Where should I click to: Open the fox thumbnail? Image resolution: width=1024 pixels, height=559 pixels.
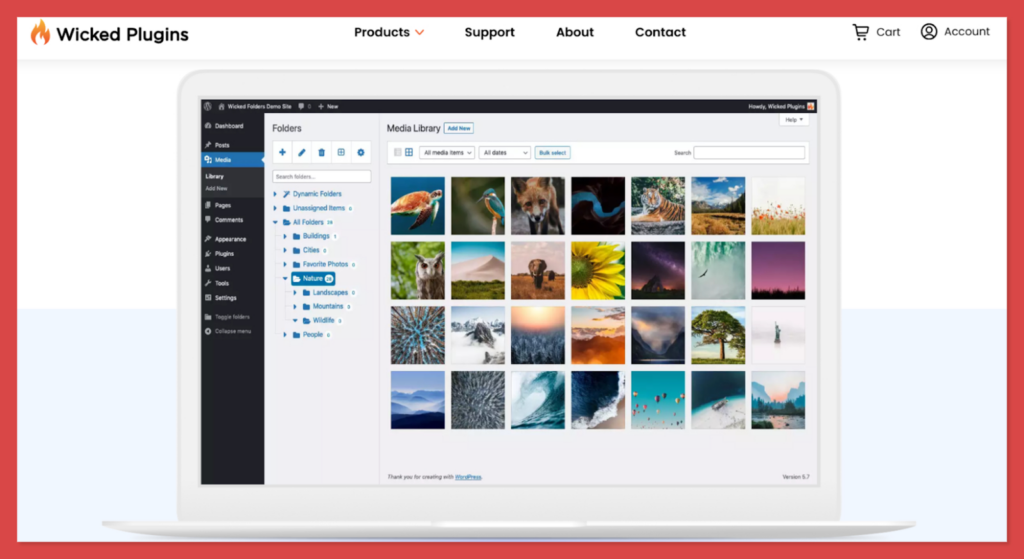coord(538,206)
